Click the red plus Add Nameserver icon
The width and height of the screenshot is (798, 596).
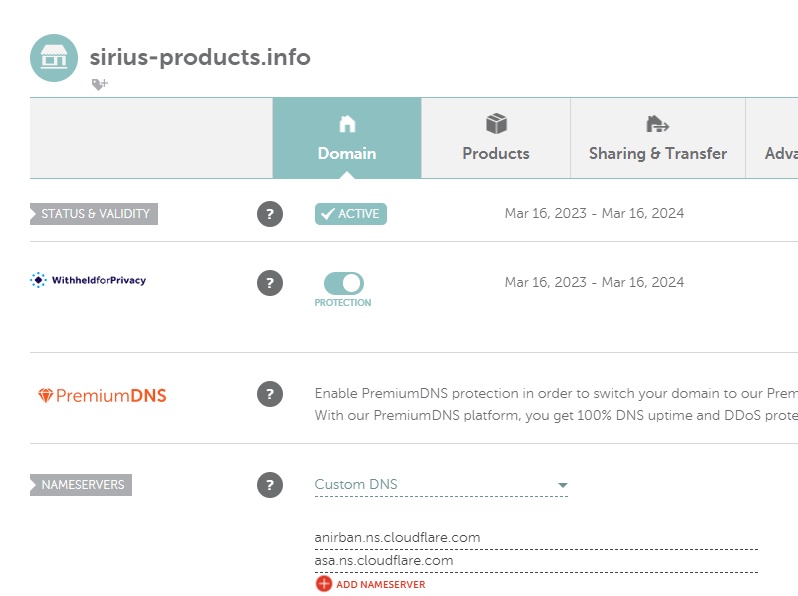[324, 584]
